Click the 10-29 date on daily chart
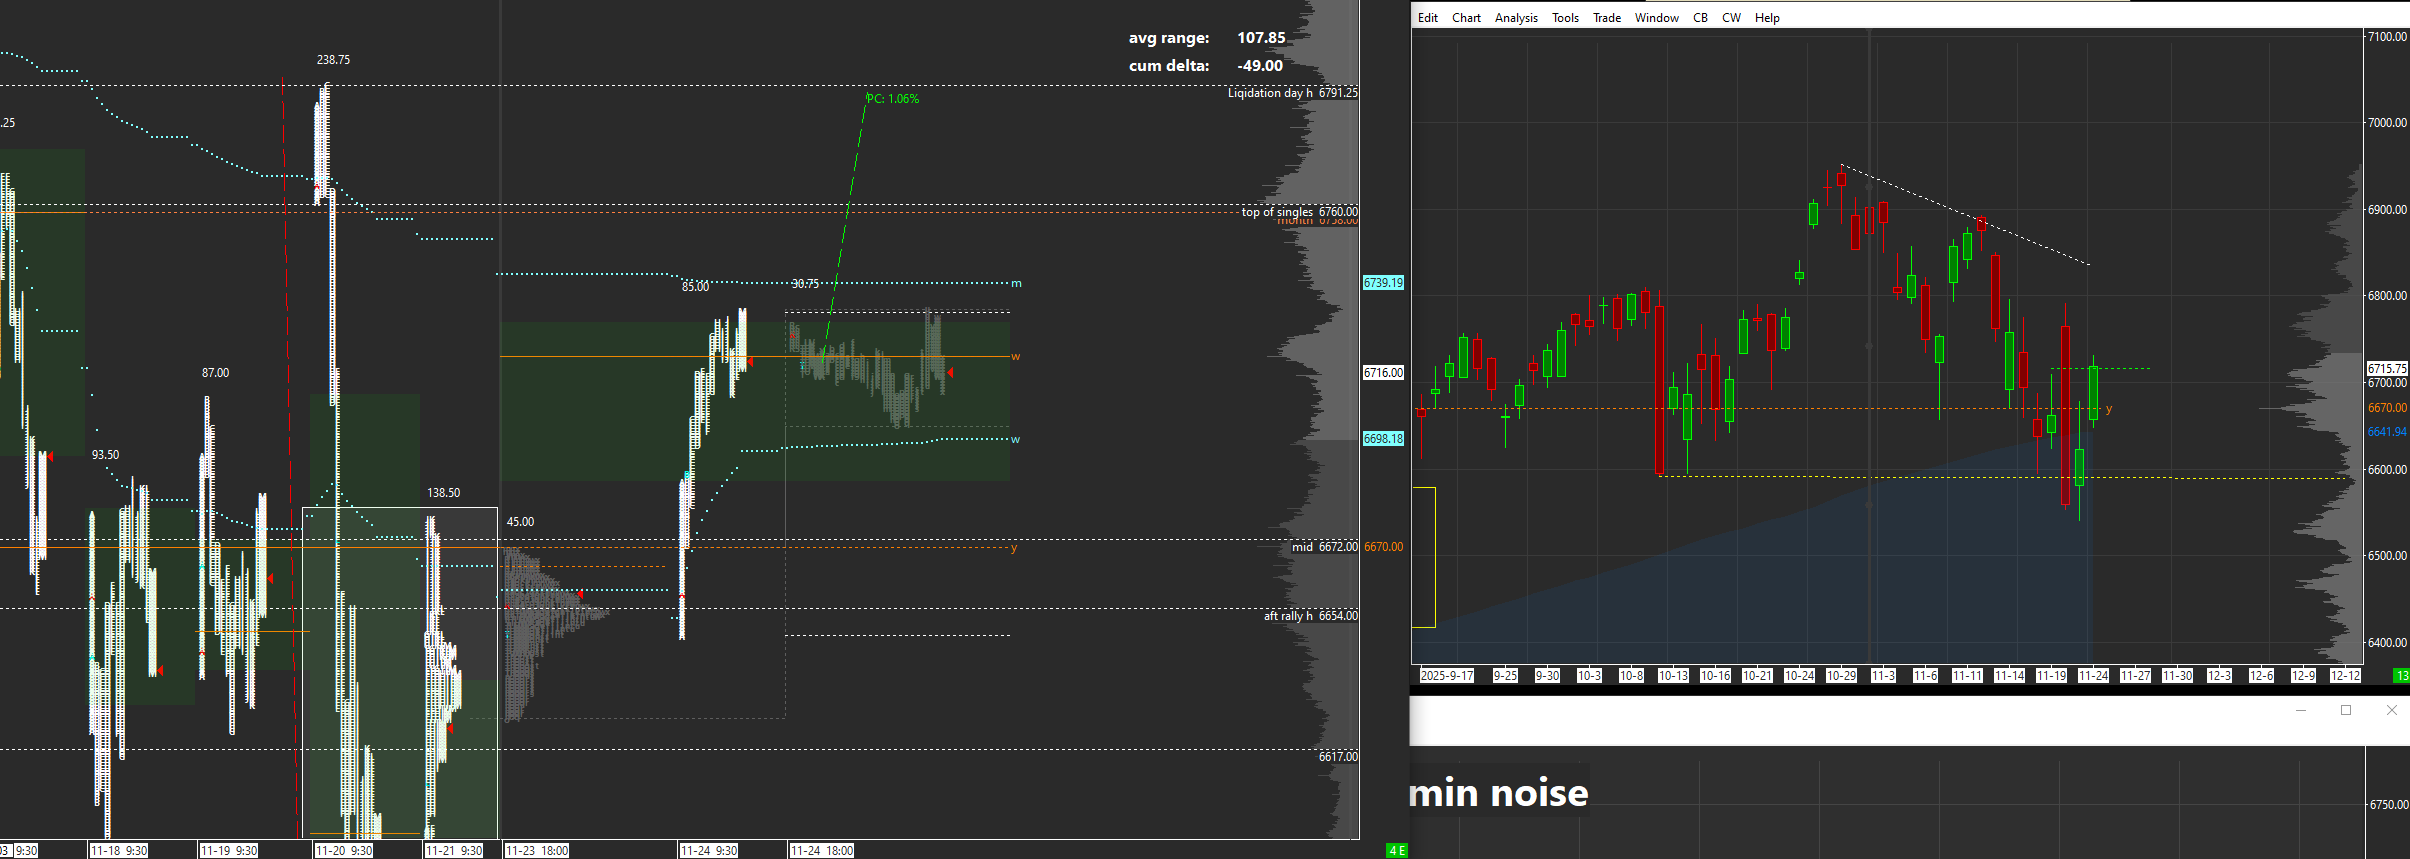The width and height of the screenshot is (2410, 859). 1841,676
